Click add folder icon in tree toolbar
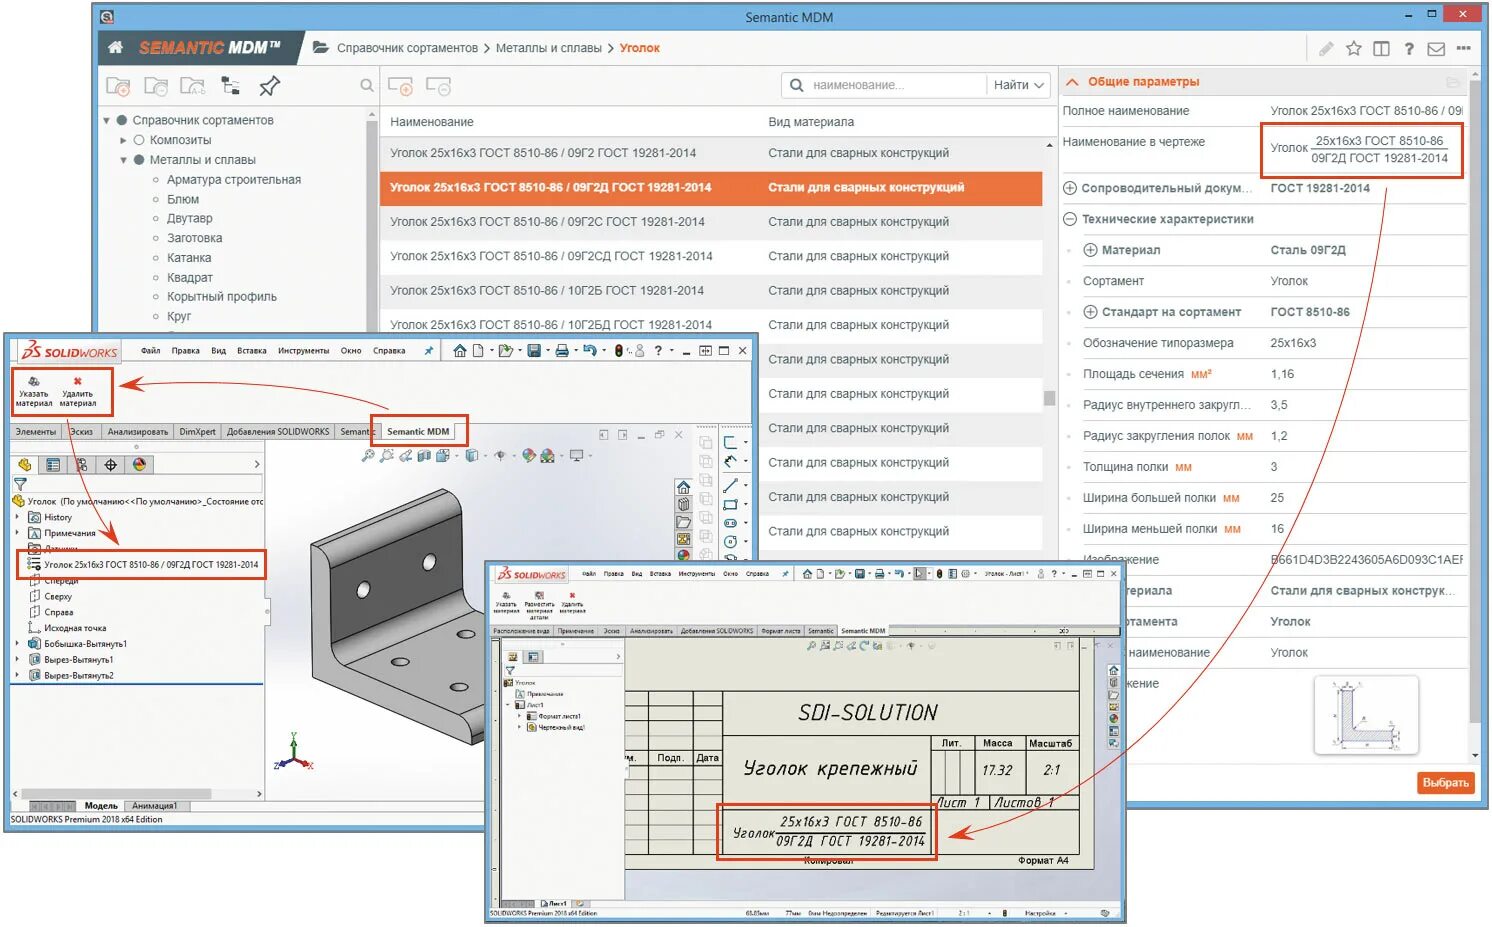 118,86
